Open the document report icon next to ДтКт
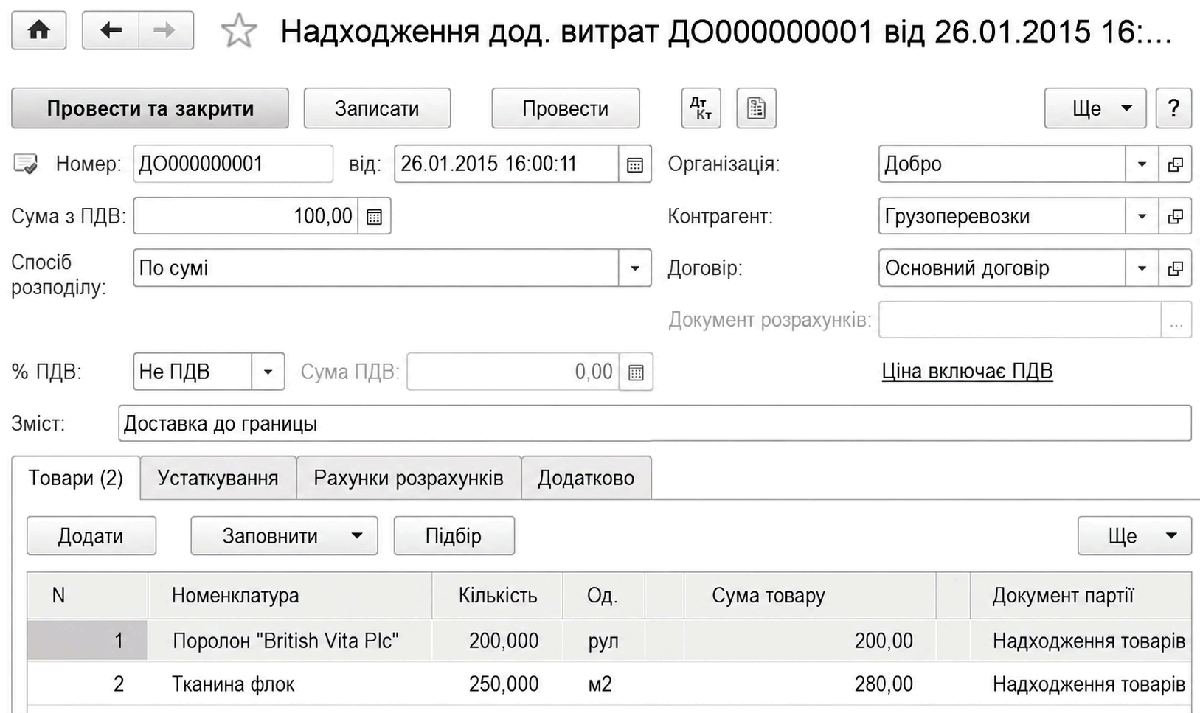This screenshot has height=713, width=1200. click(x=758, y=109)
